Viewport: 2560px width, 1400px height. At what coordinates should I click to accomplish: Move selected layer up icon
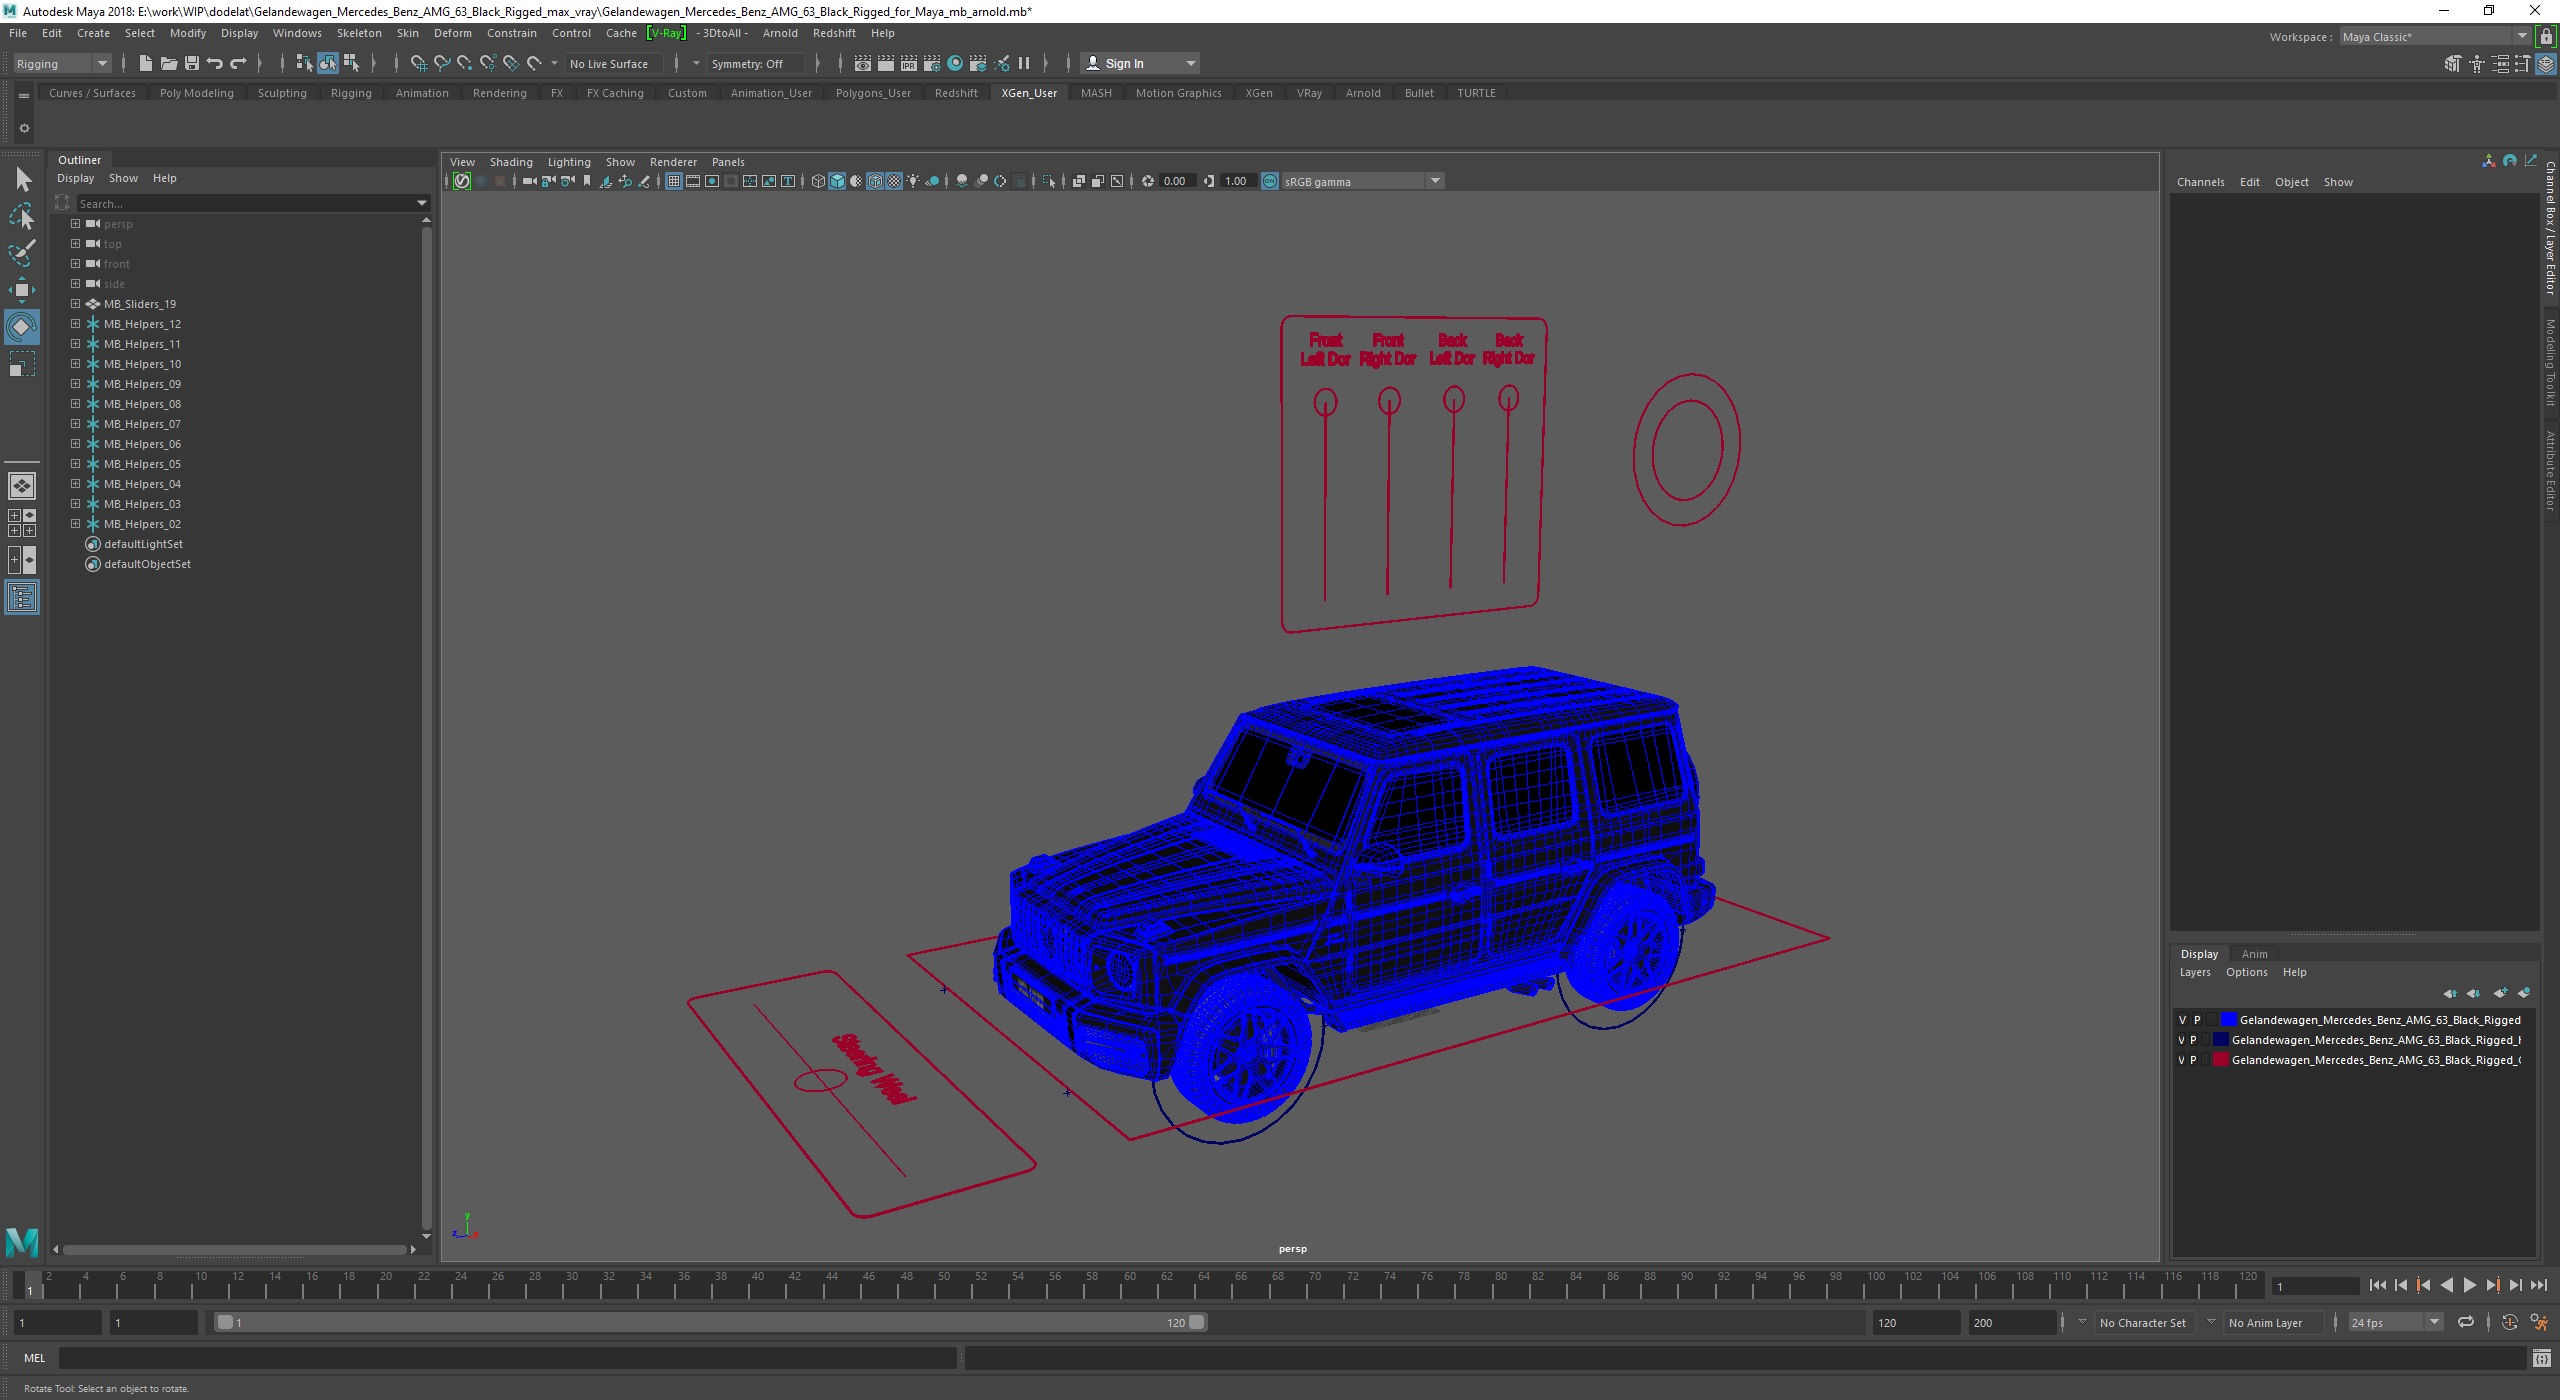pos(2450,993)
